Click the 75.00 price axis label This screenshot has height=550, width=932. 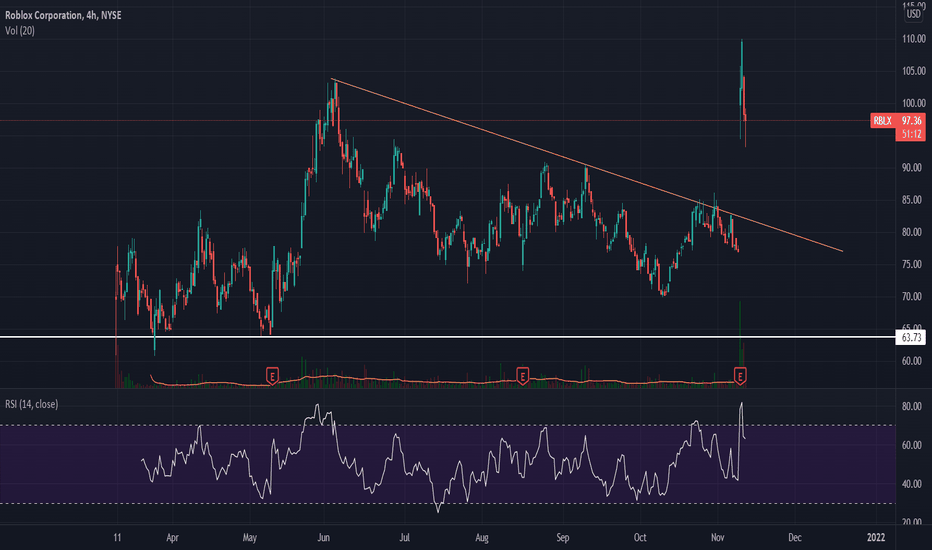914,264
